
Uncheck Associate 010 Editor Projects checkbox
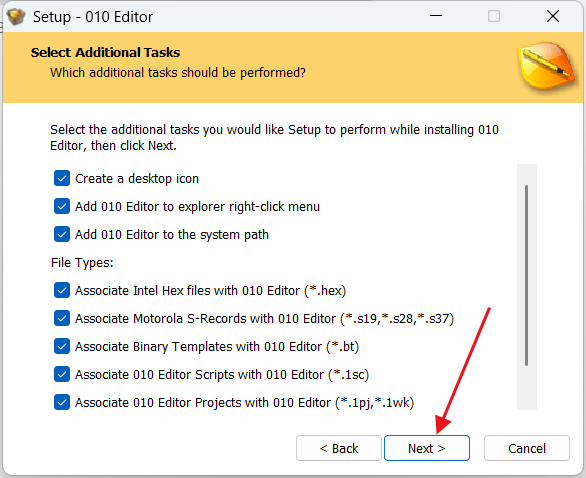[62, 403]
